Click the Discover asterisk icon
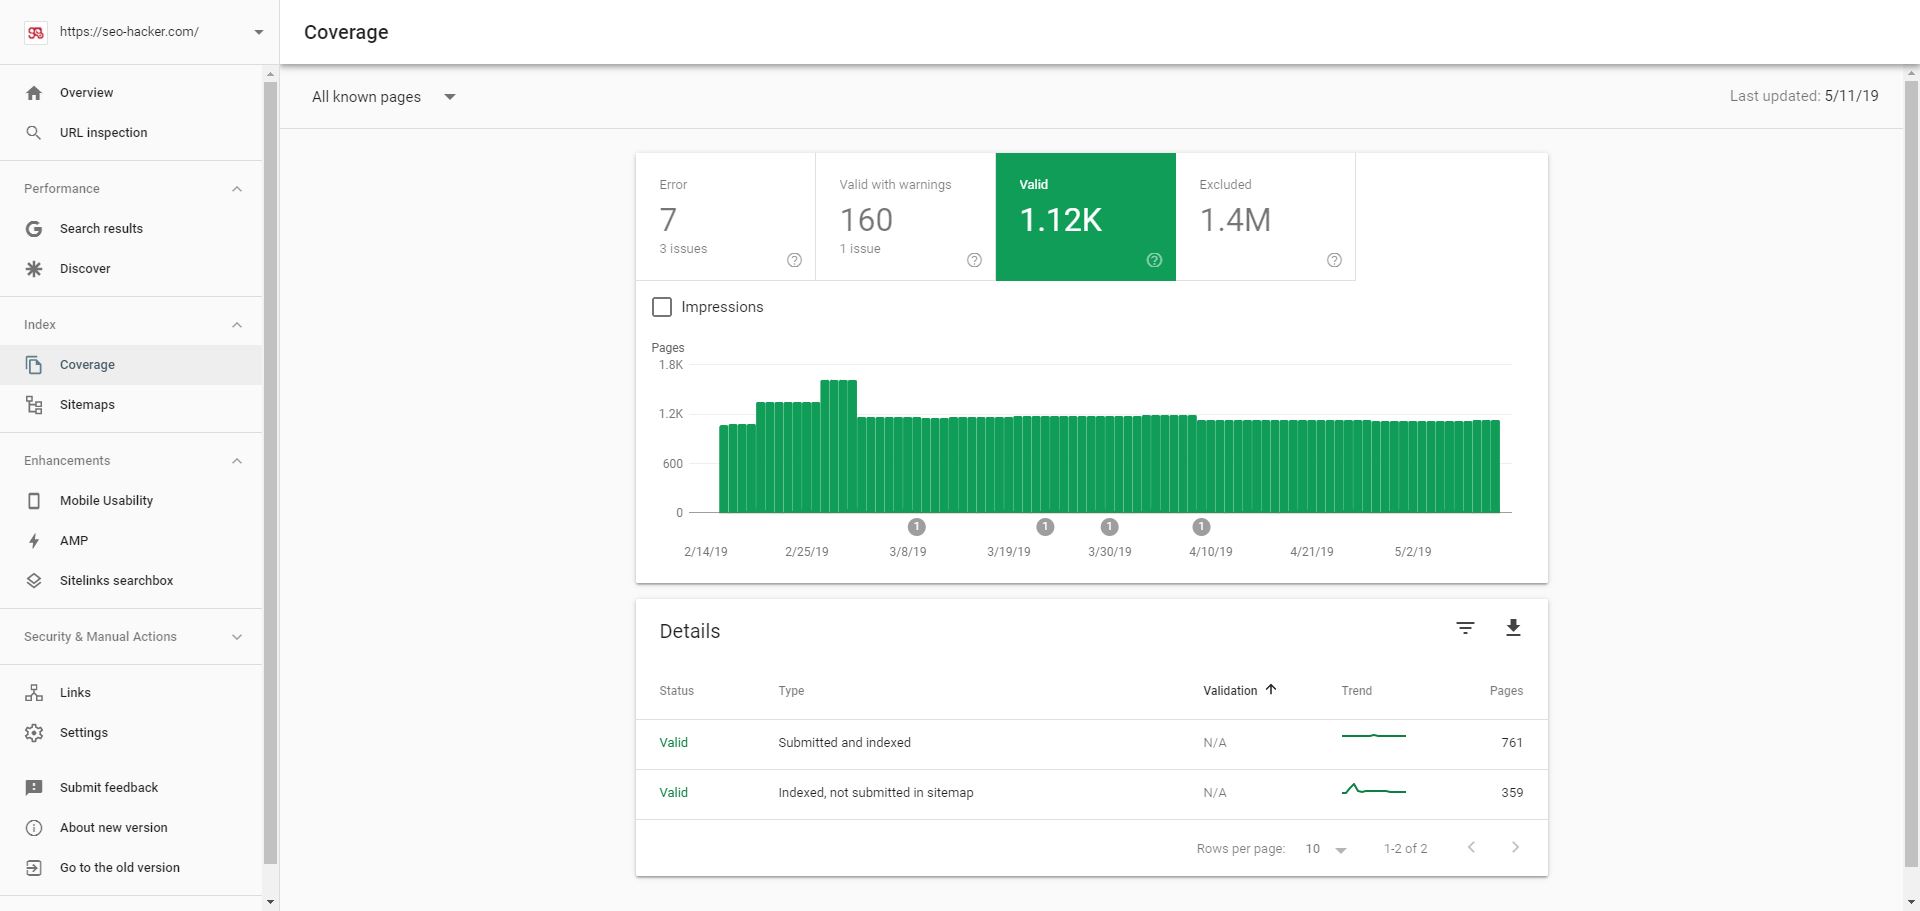The width and height of the screenshot is (1920, 911). point(34,269)
